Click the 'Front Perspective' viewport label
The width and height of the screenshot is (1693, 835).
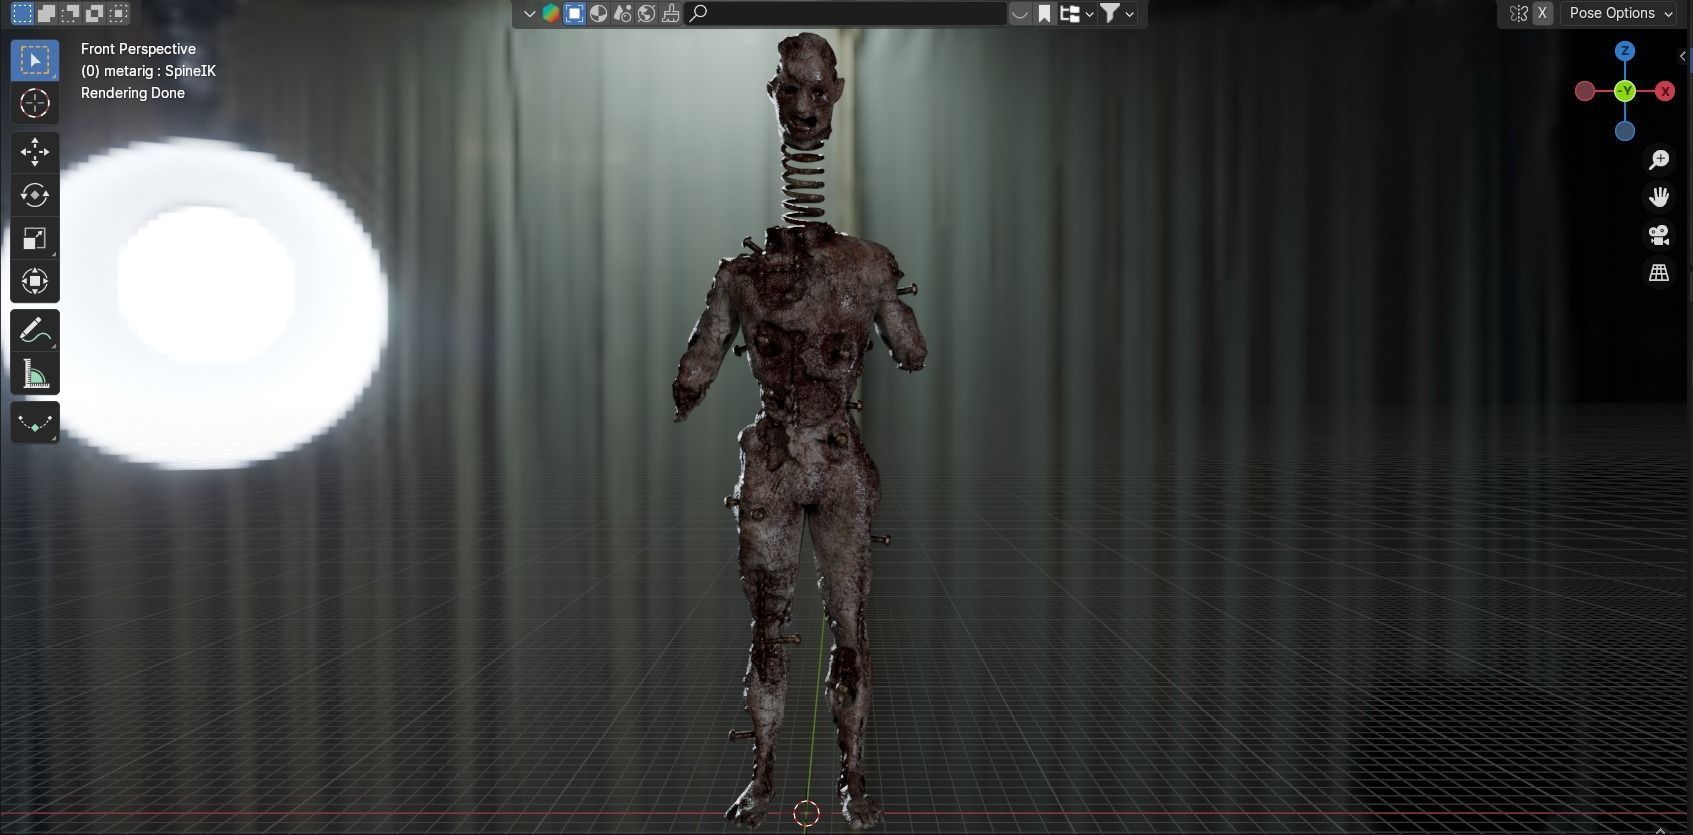(138, 49)
